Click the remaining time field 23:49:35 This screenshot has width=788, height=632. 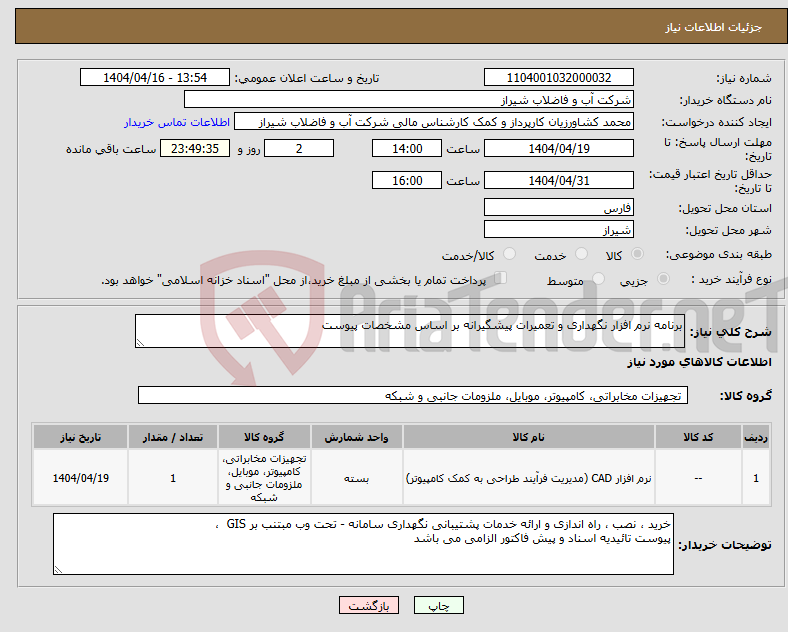point(195,148)
